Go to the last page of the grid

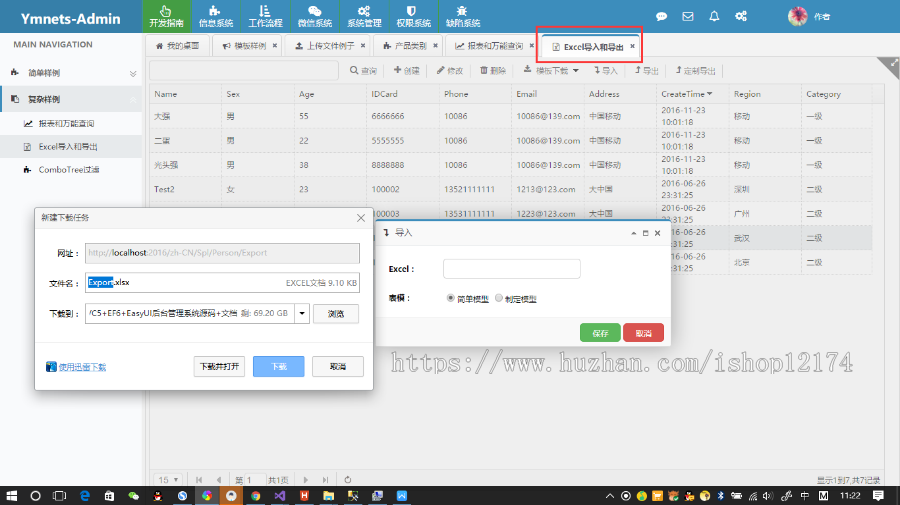(x=325, y=480)
